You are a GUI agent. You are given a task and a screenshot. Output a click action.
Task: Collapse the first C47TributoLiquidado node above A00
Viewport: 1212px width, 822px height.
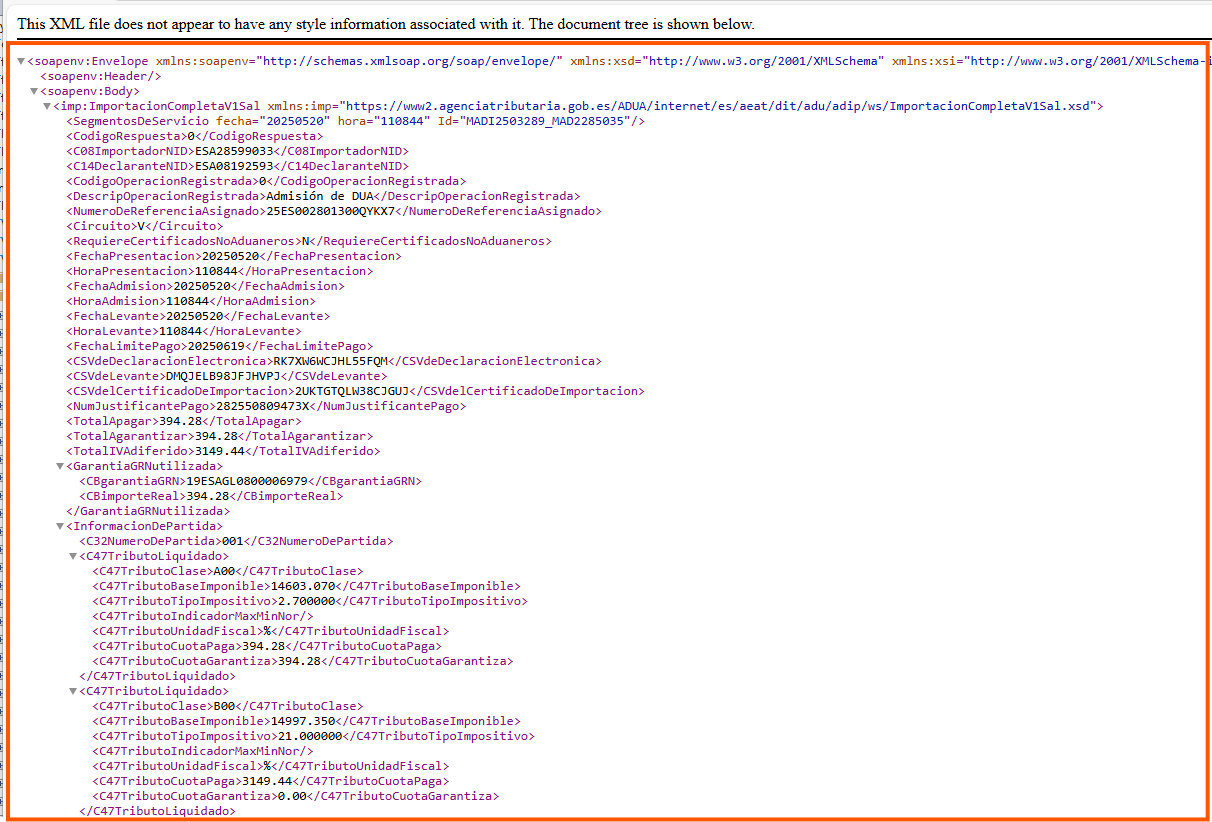click(73, 556)
